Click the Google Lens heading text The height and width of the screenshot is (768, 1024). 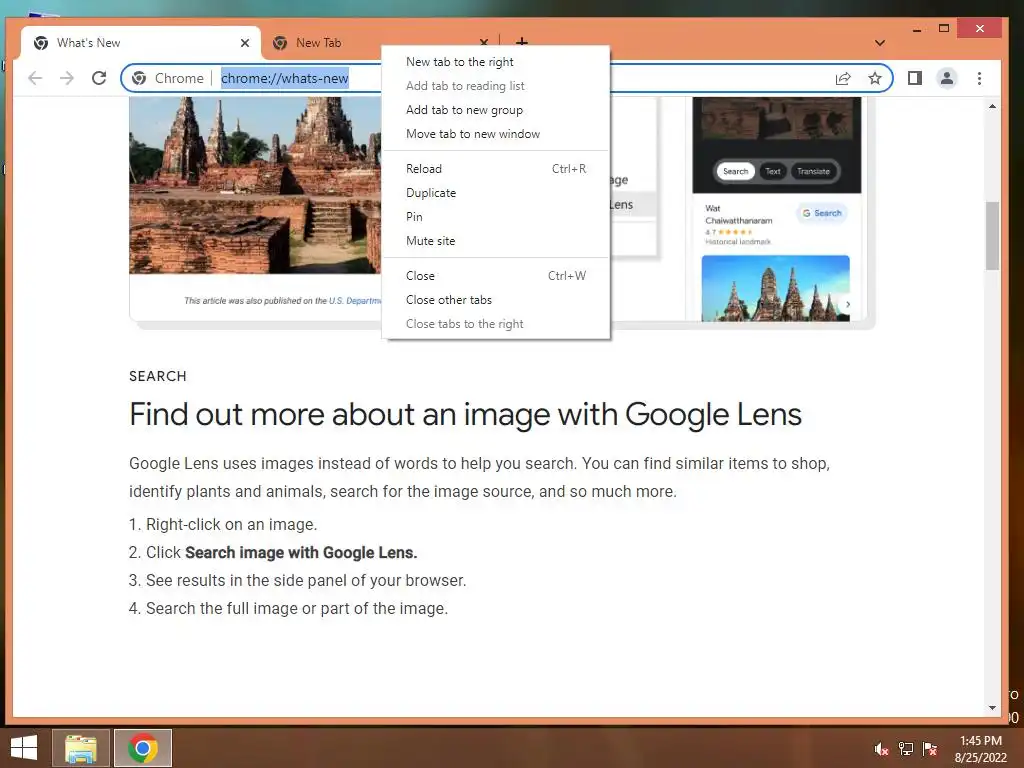[465, 415]
